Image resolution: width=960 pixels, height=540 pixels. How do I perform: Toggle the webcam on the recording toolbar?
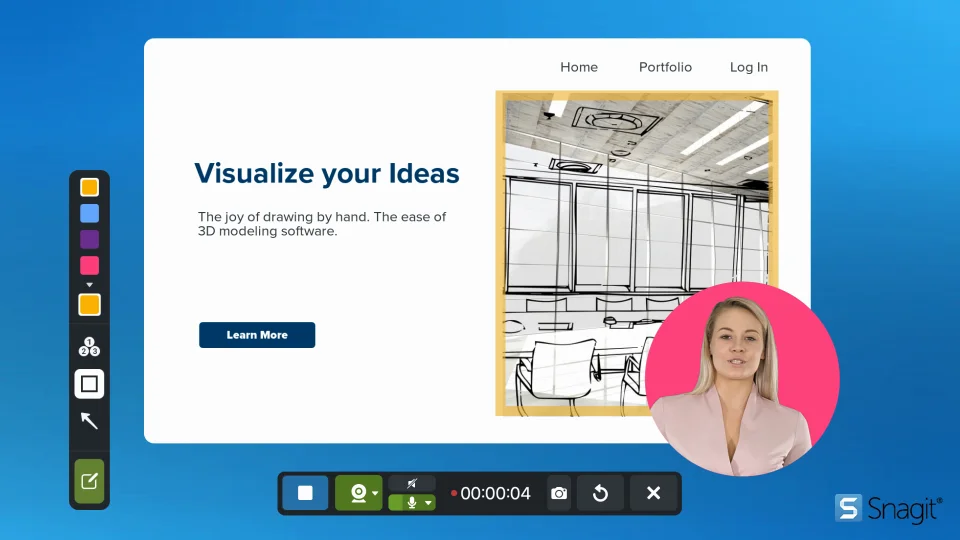pyautogui.click(x=355, y=493)
